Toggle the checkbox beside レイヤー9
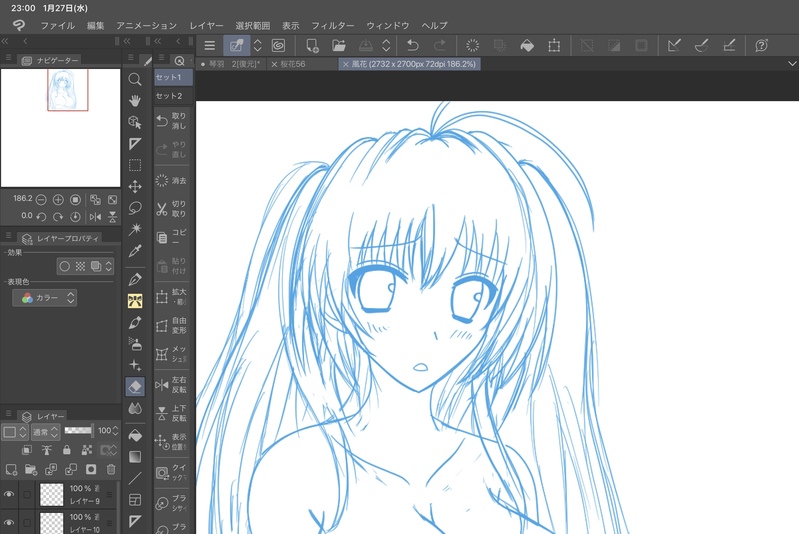This screenshot has width=799, height=534. pyautogui.click(x=27, y=494)
